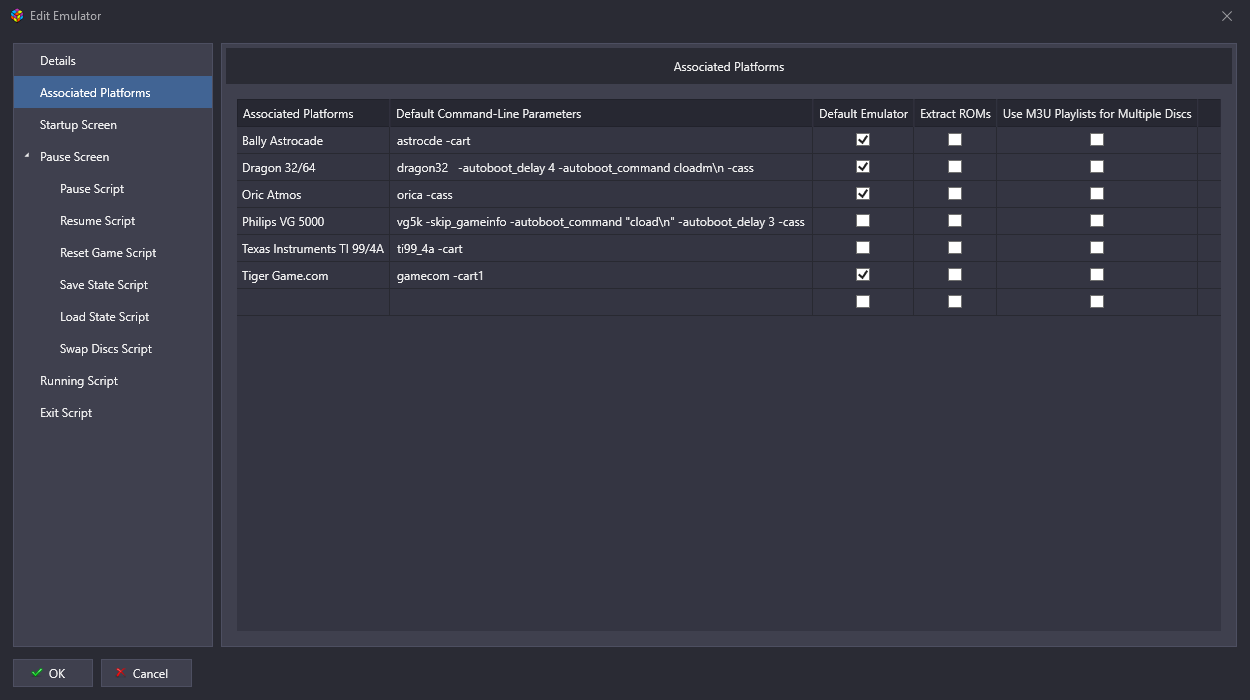Edit the 'gamecom -cart1' parameters cell

(601, 276)
